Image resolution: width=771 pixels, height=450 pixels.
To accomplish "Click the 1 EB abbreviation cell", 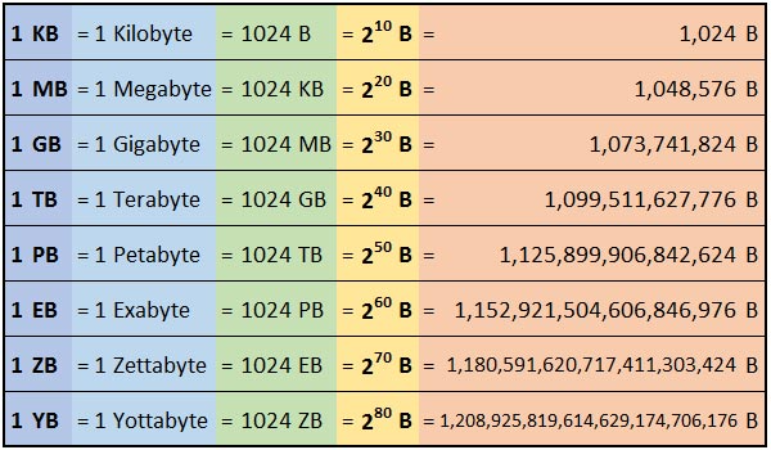I will pos(38,309).
